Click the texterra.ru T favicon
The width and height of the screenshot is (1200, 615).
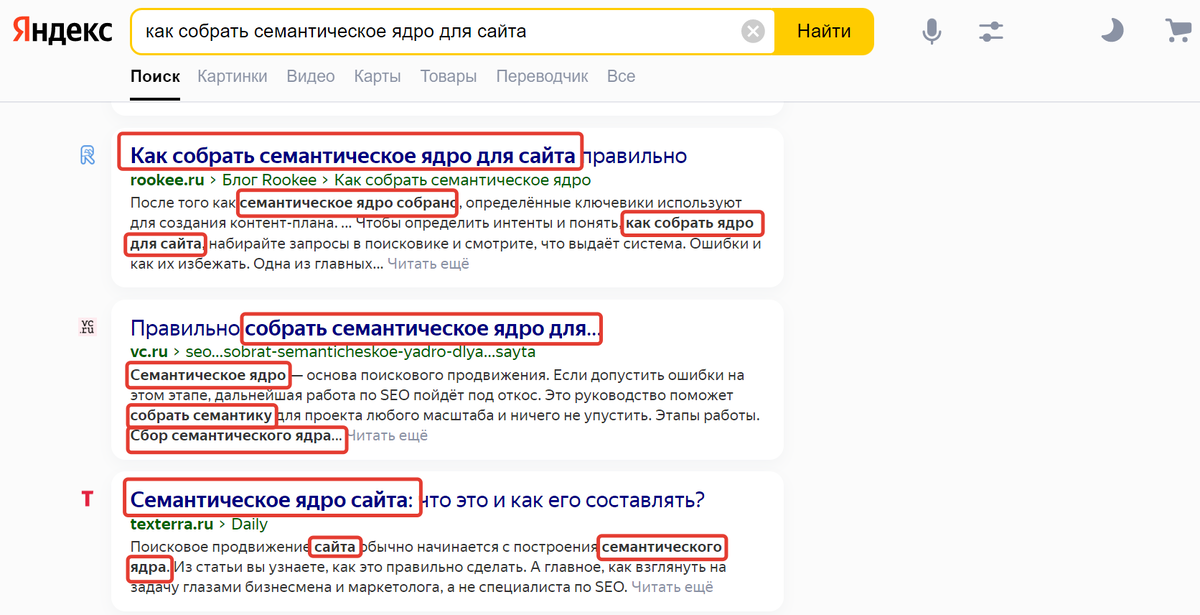click(86, 498)
